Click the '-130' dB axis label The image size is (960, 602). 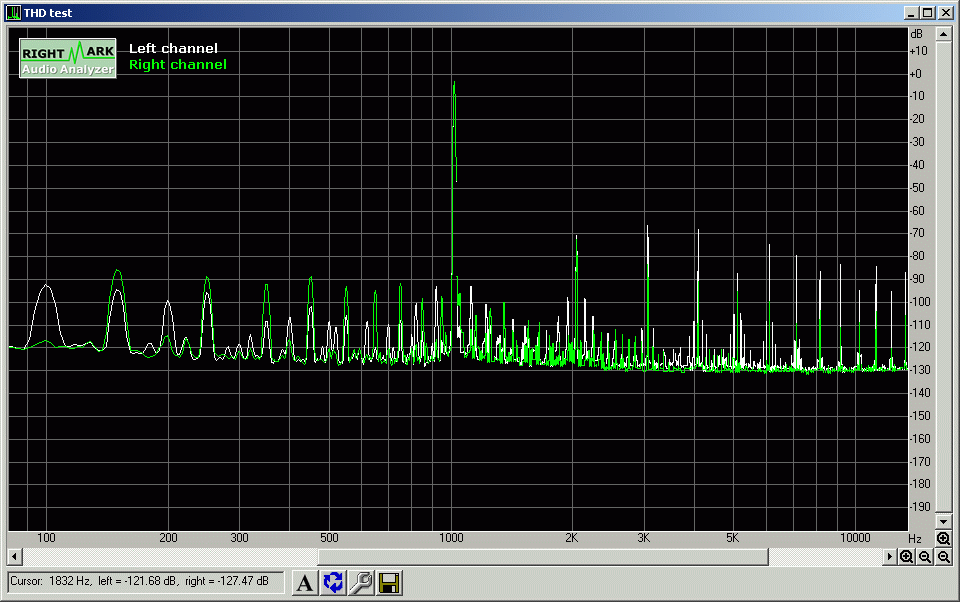tap(920, 370)
